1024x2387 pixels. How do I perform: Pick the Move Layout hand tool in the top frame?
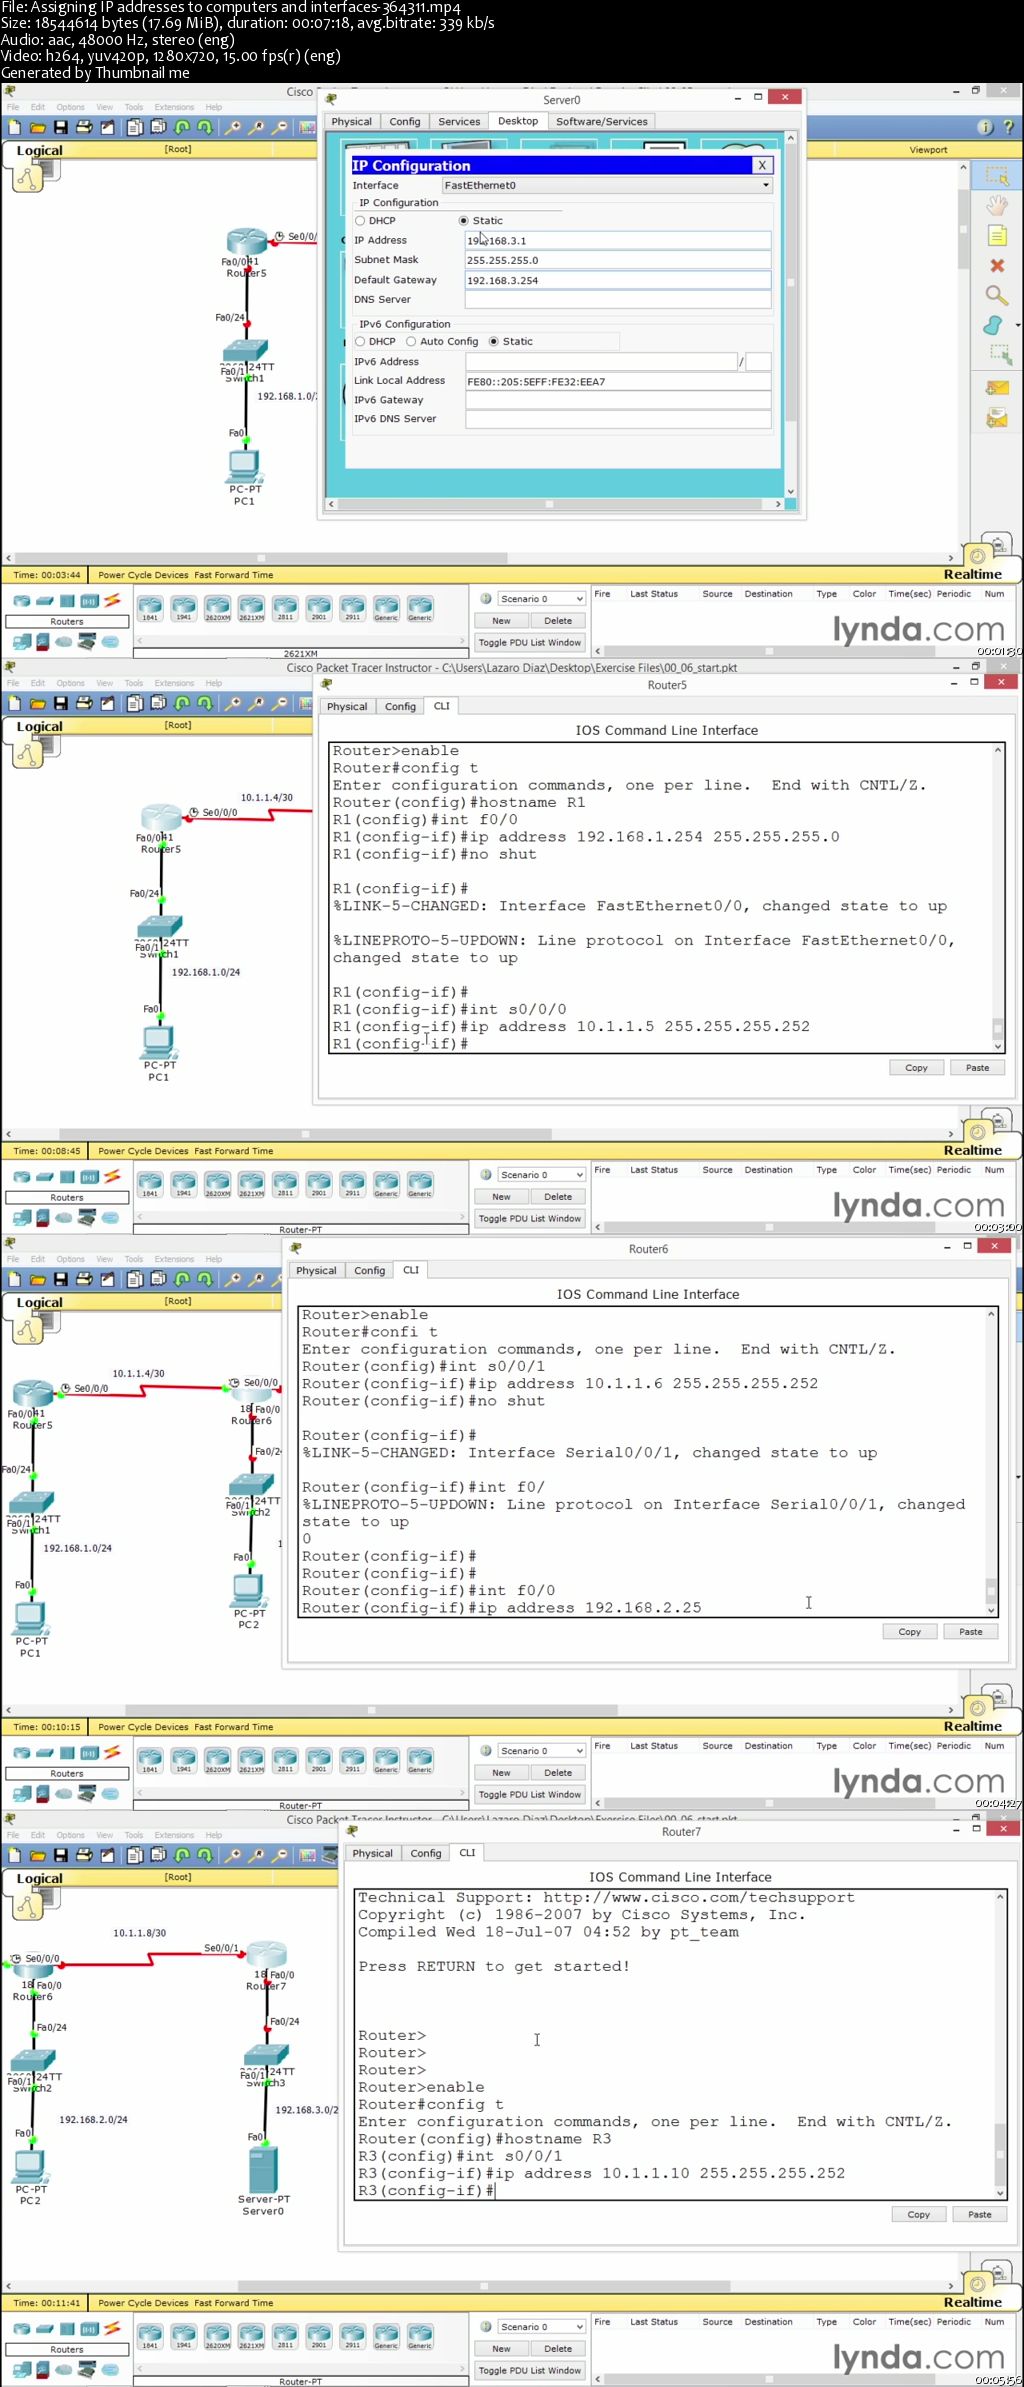coord(996,206)
